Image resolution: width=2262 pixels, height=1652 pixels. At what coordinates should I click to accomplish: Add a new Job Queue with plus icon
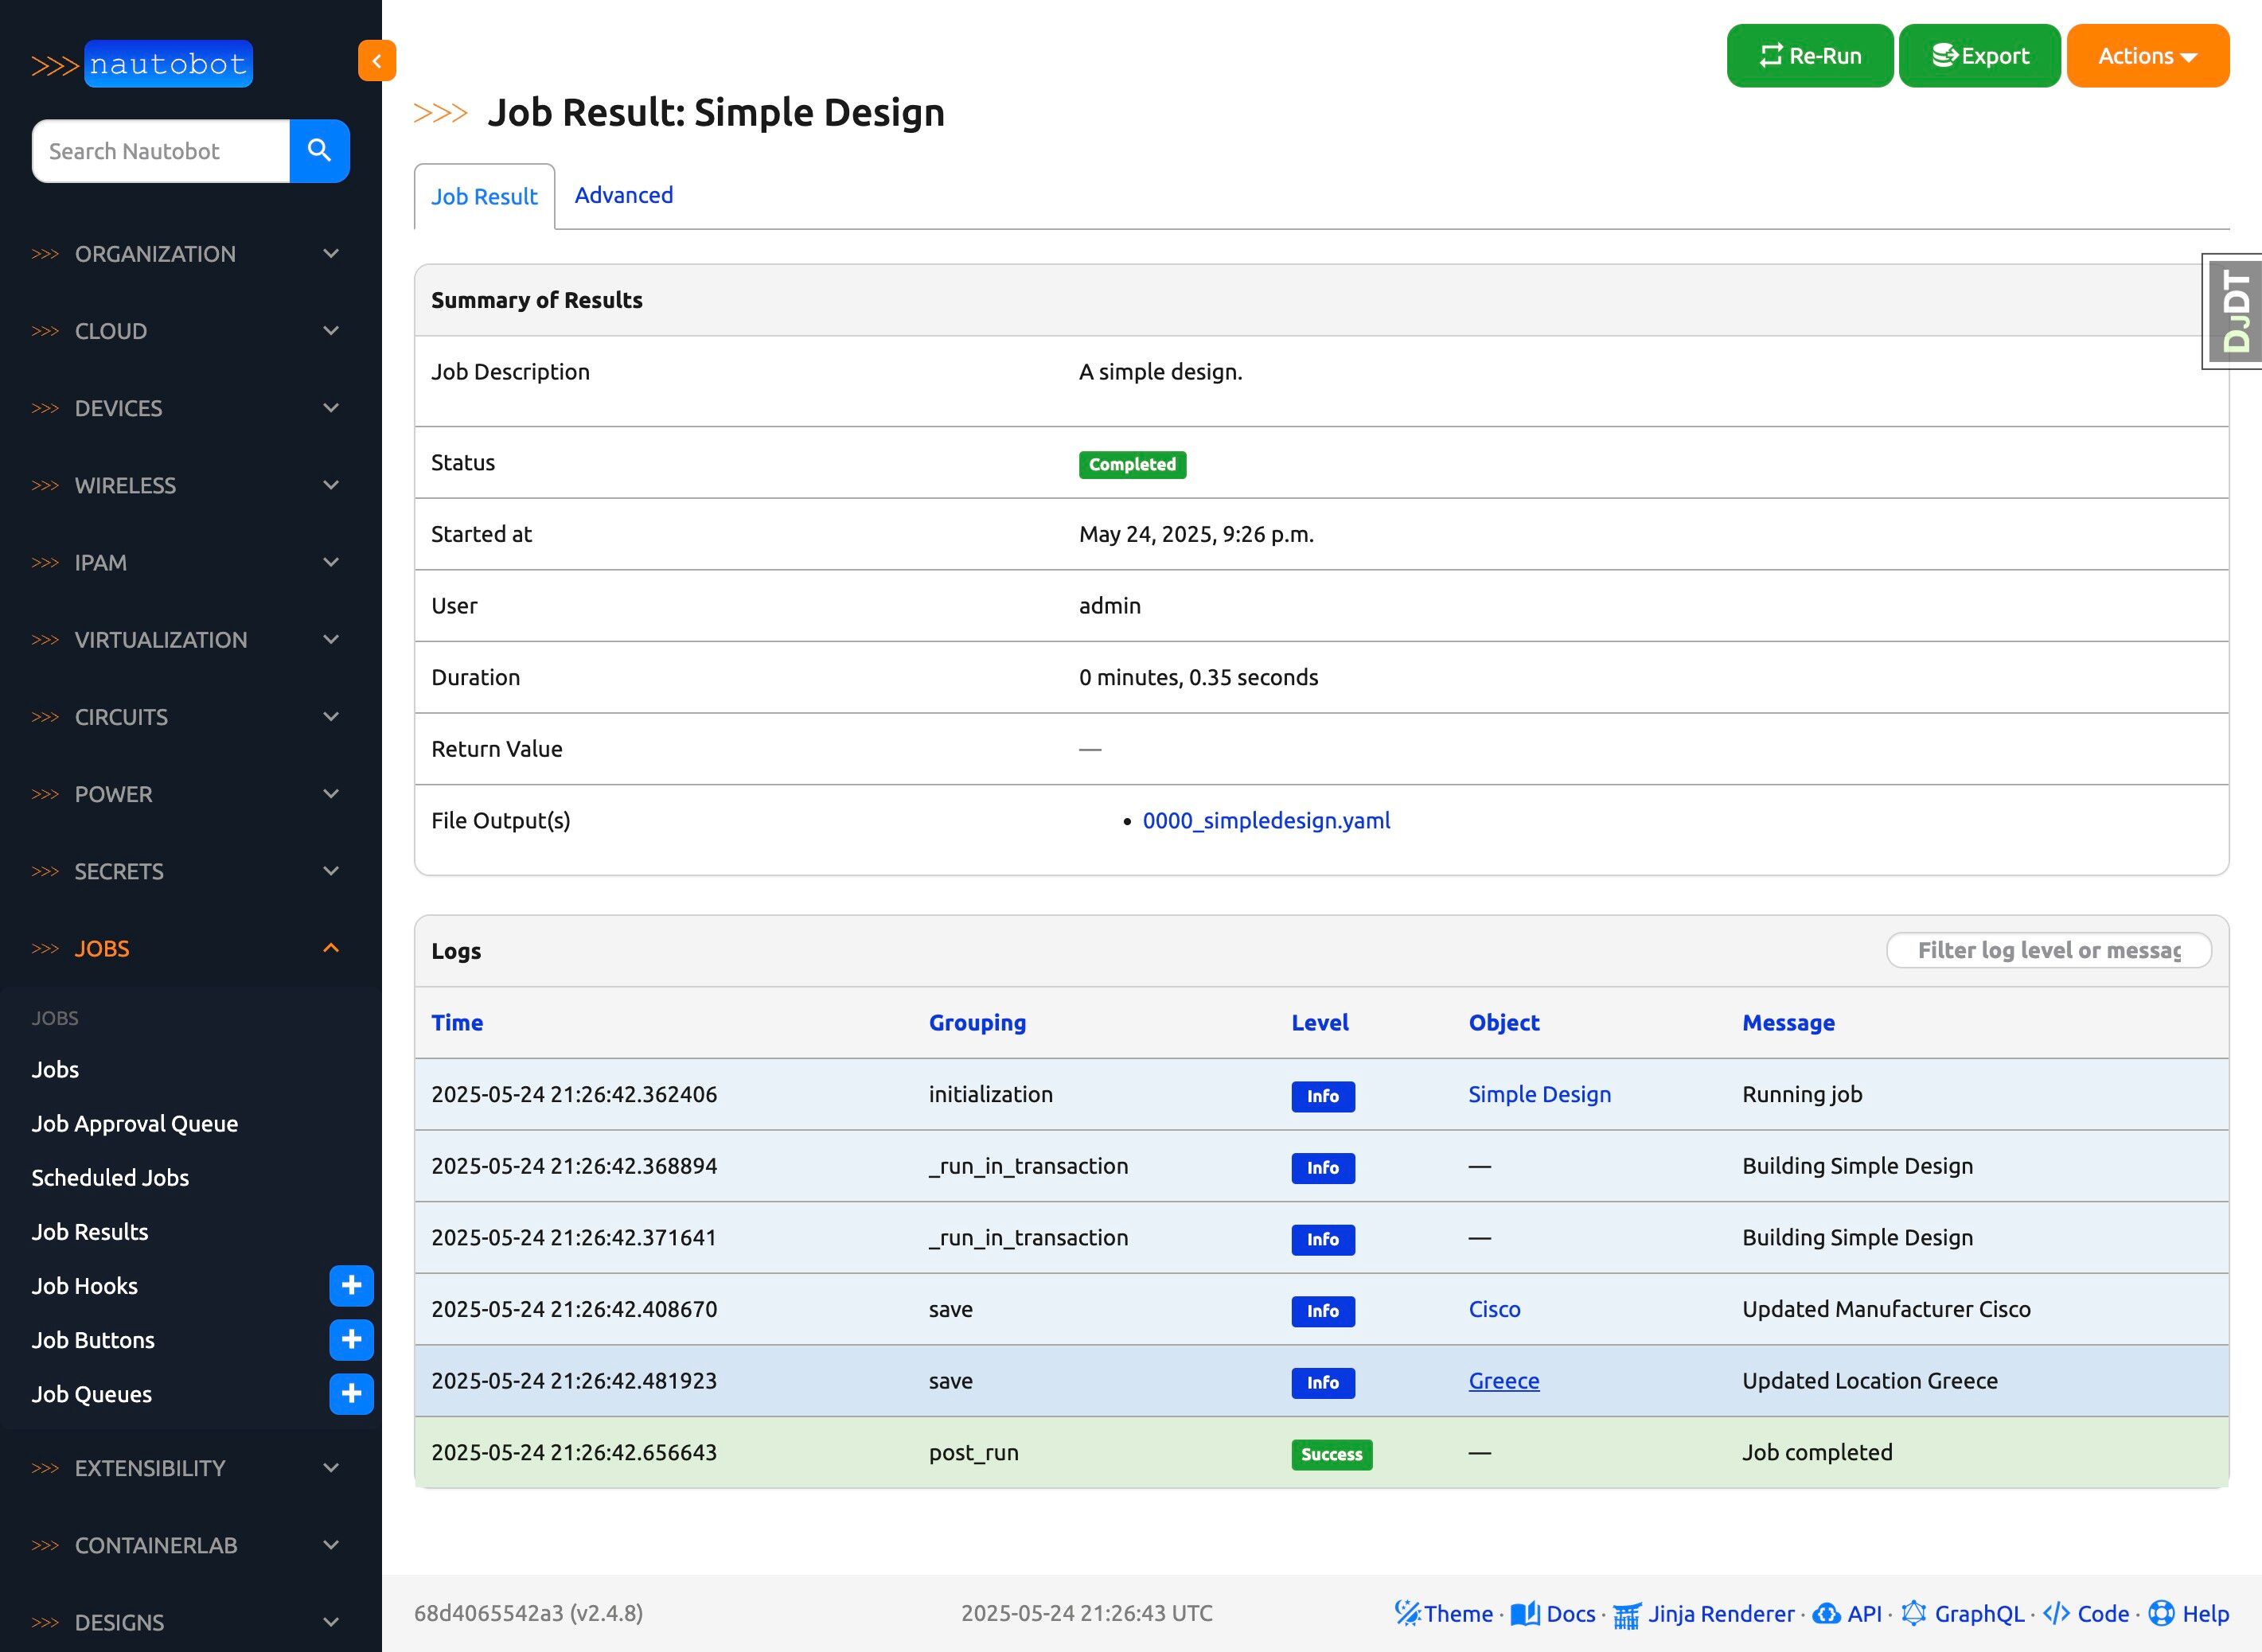tap(351, 1394)
